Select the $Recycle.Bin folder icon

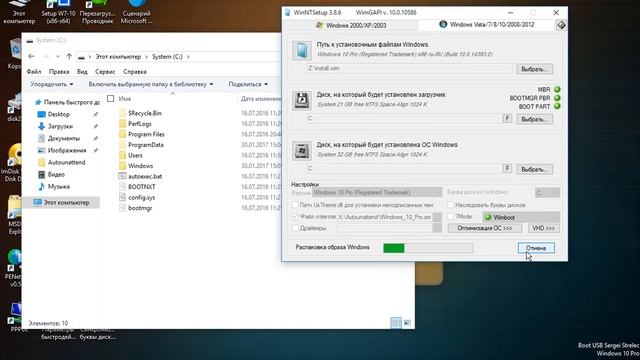pos(122,113)
